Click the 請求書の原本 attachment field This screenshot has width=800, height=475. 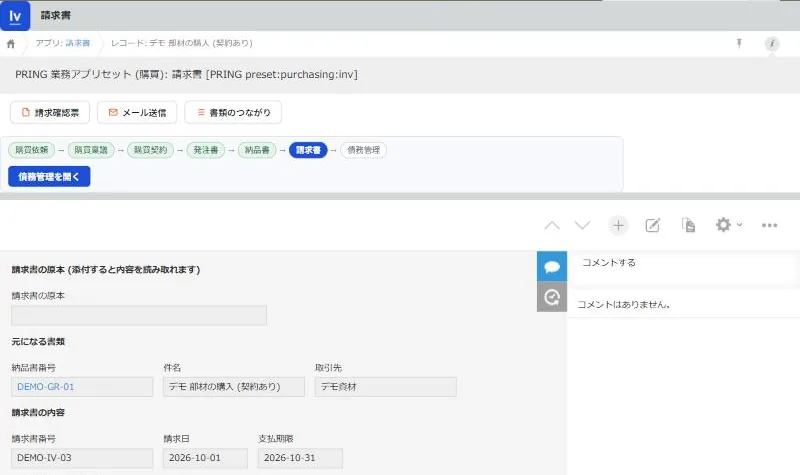pyautogui.click(x=139, y=315)
